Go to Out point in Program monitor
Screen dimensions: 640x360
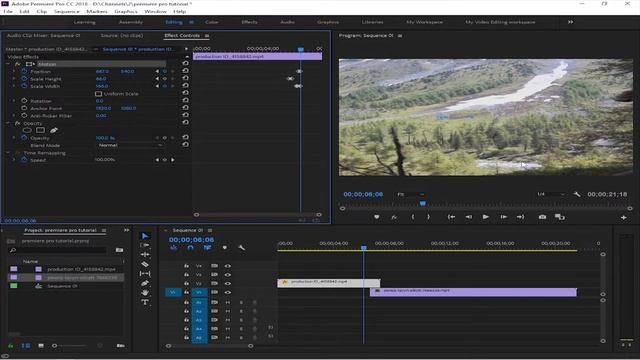point(520,217)
